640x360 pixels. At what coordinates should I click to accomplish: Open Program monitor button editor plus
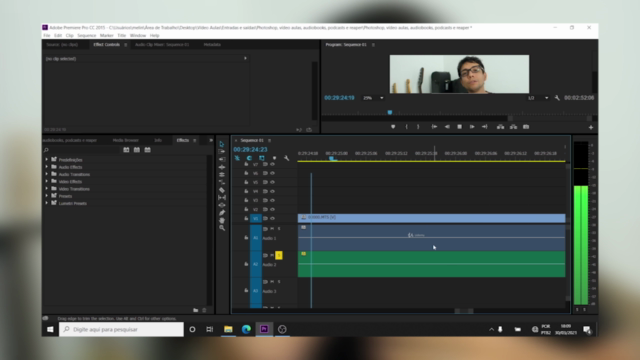(x=591, y=127)
